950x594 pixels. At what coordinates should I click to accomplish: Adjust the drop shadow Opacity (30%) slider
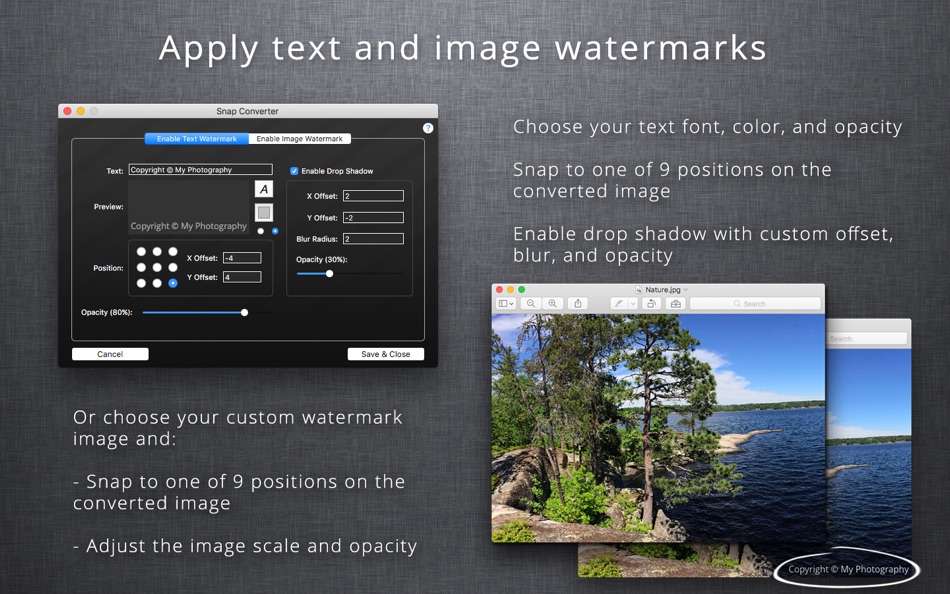tap(330, 273)
